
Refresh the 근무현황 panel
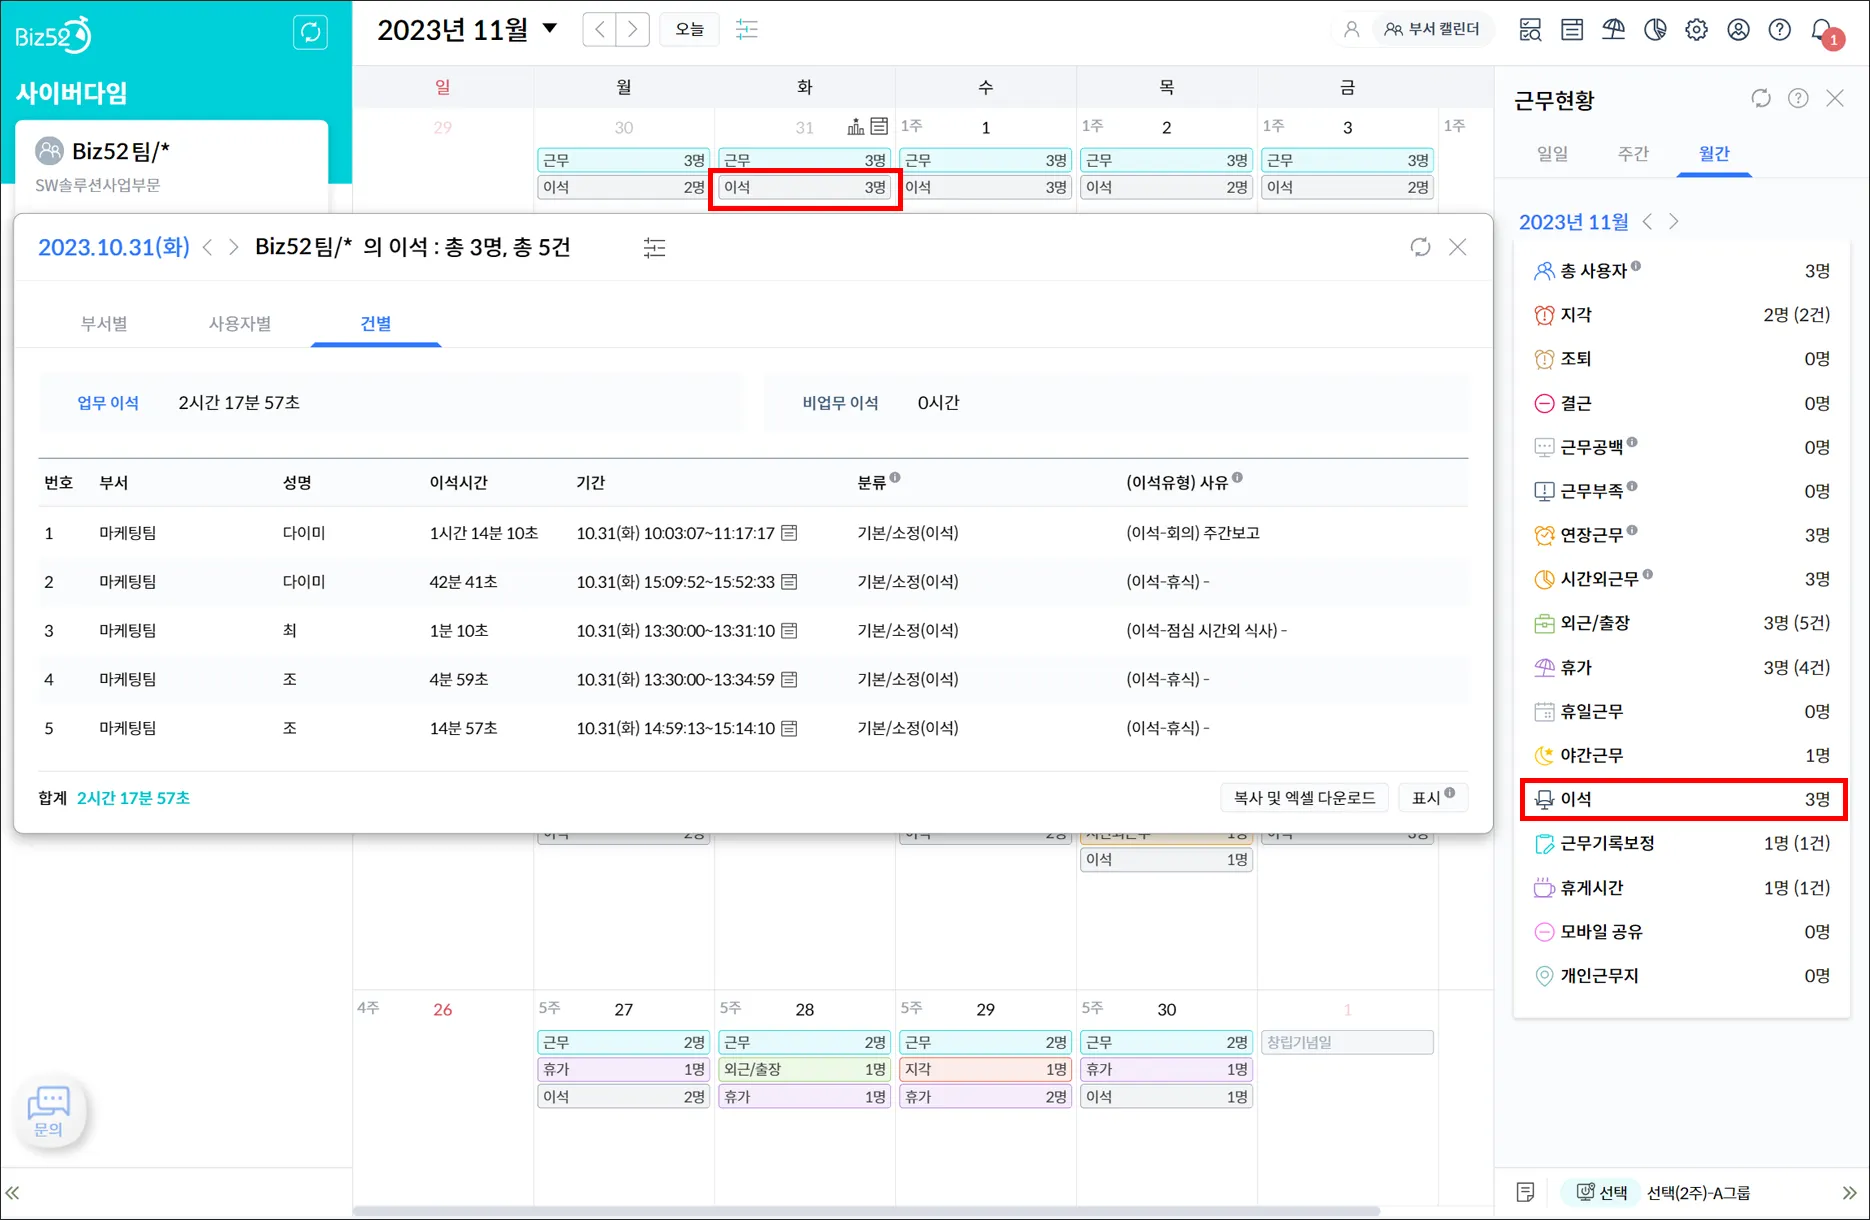tap(1761, 98)
